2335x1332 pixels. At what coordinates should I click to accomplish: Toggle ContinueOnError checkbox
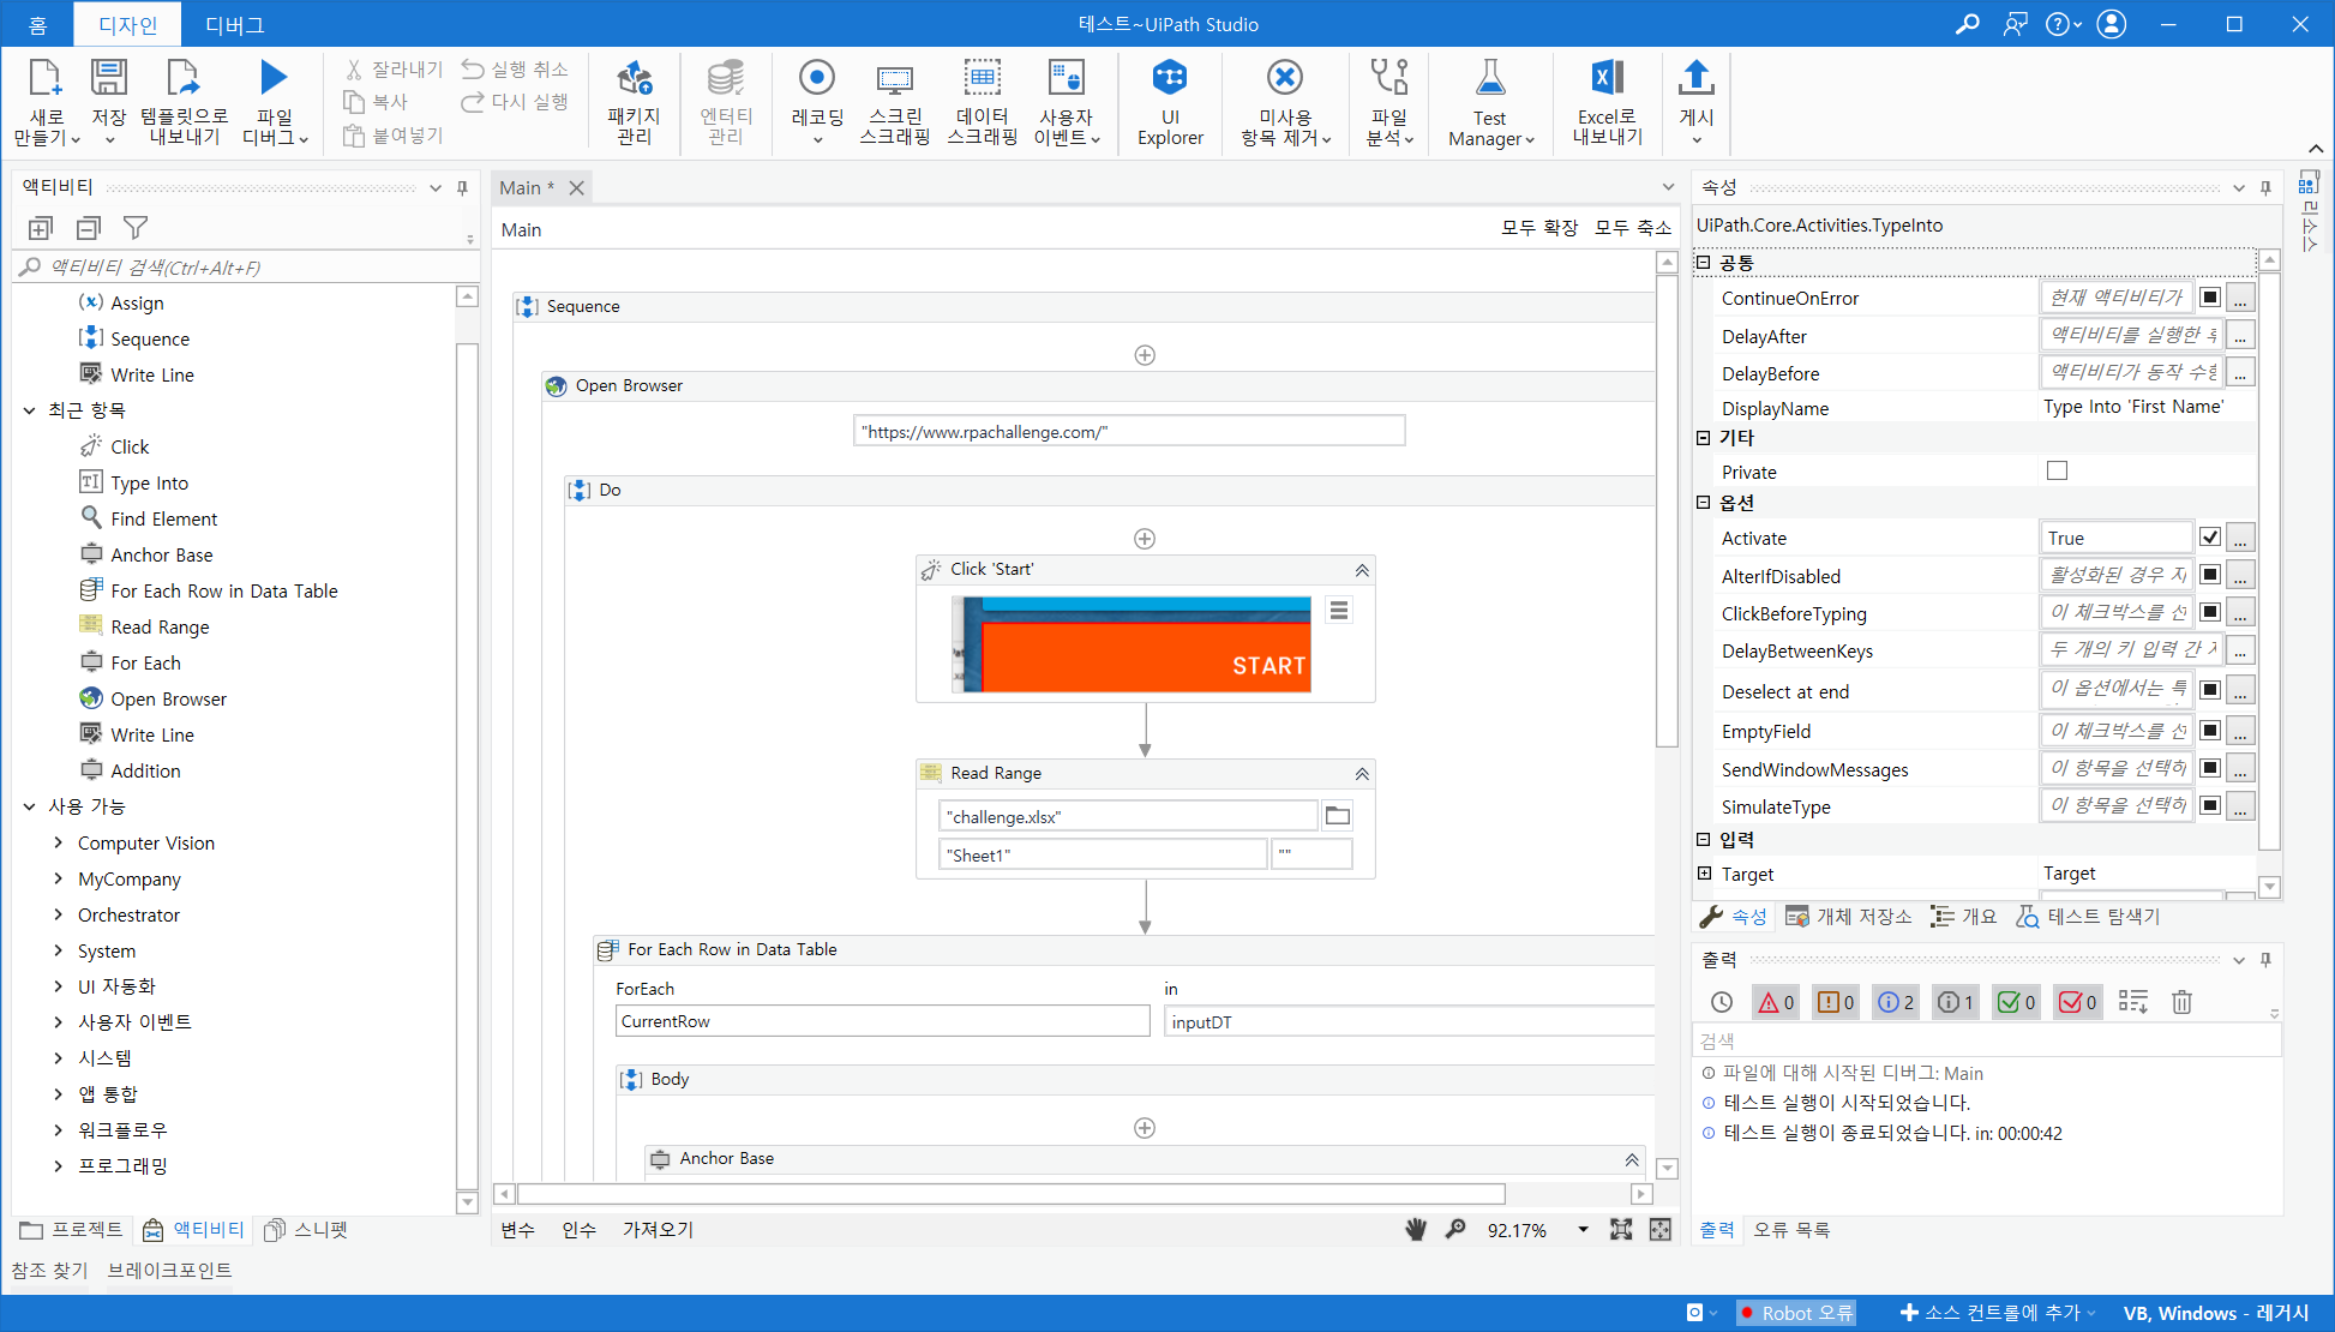[2210, 297]
